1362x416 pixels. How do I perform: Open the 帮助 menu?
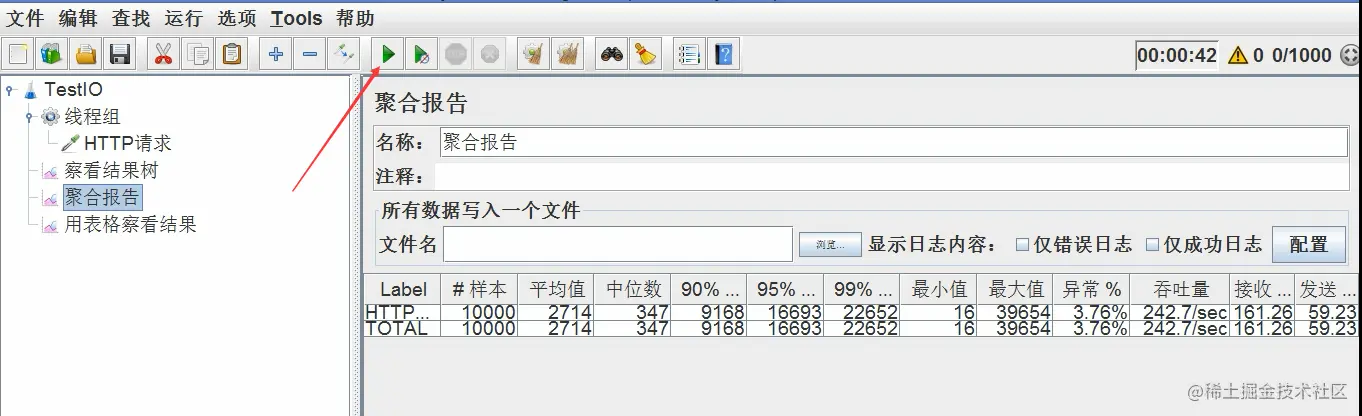[x=355, y=18]
